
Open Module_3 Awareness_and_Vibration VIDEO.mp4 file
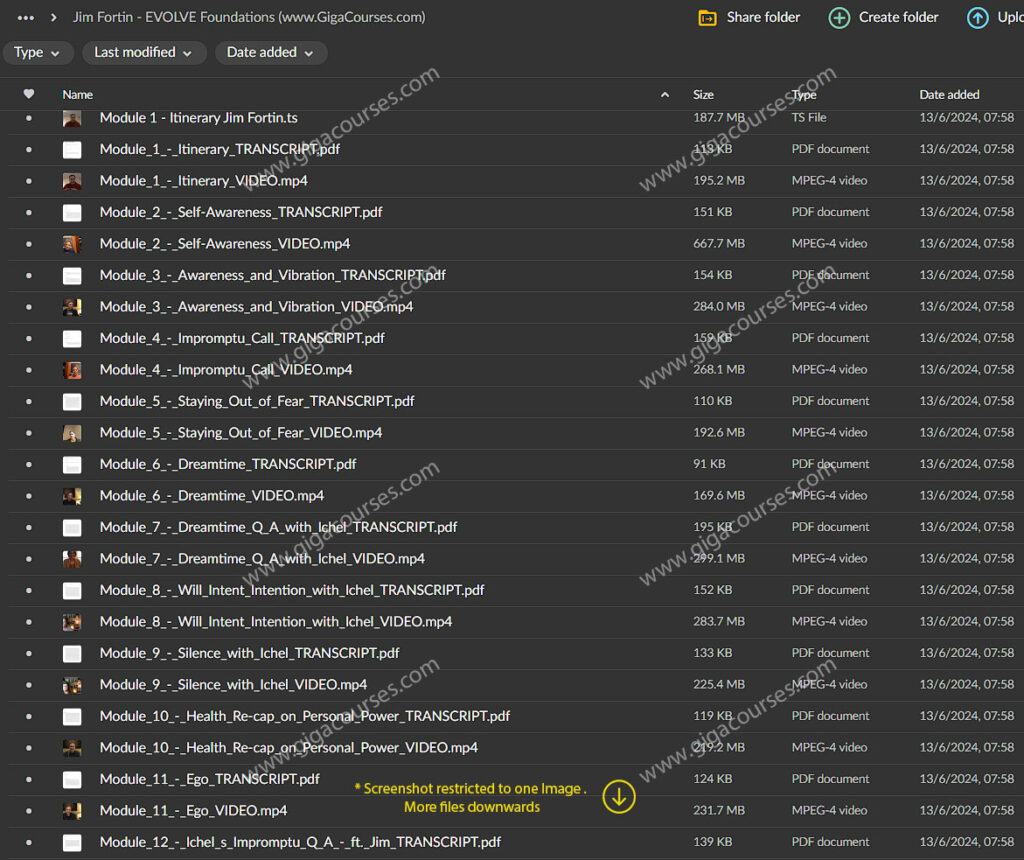(256, 307)
